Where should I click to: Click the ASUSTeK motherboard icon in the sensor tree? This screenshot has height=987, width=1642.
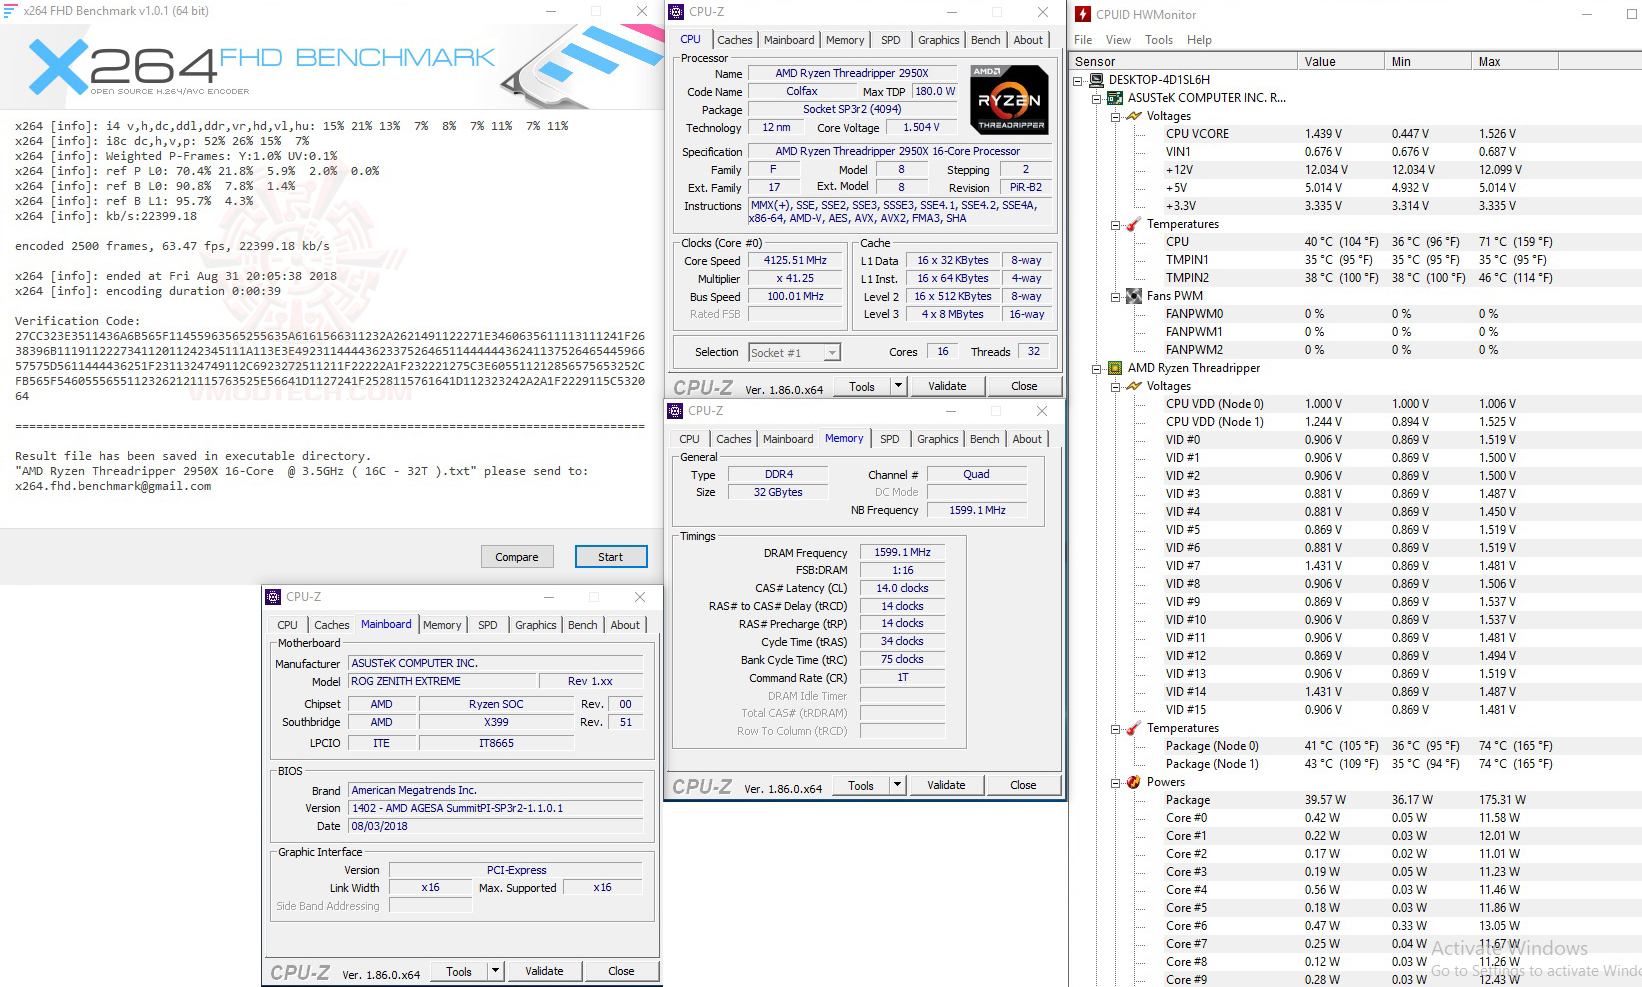click(x=1114, y=98)
